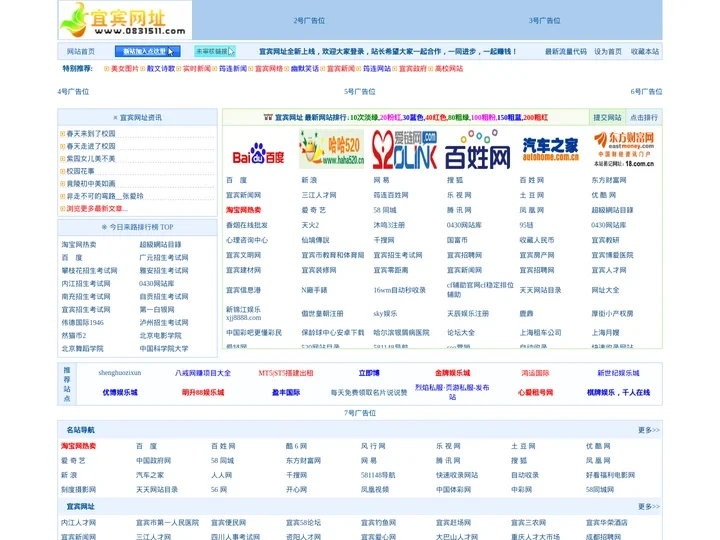Open recommended site shenghuozixun
This screenshot has width=720, height=540.
(120, 373)
